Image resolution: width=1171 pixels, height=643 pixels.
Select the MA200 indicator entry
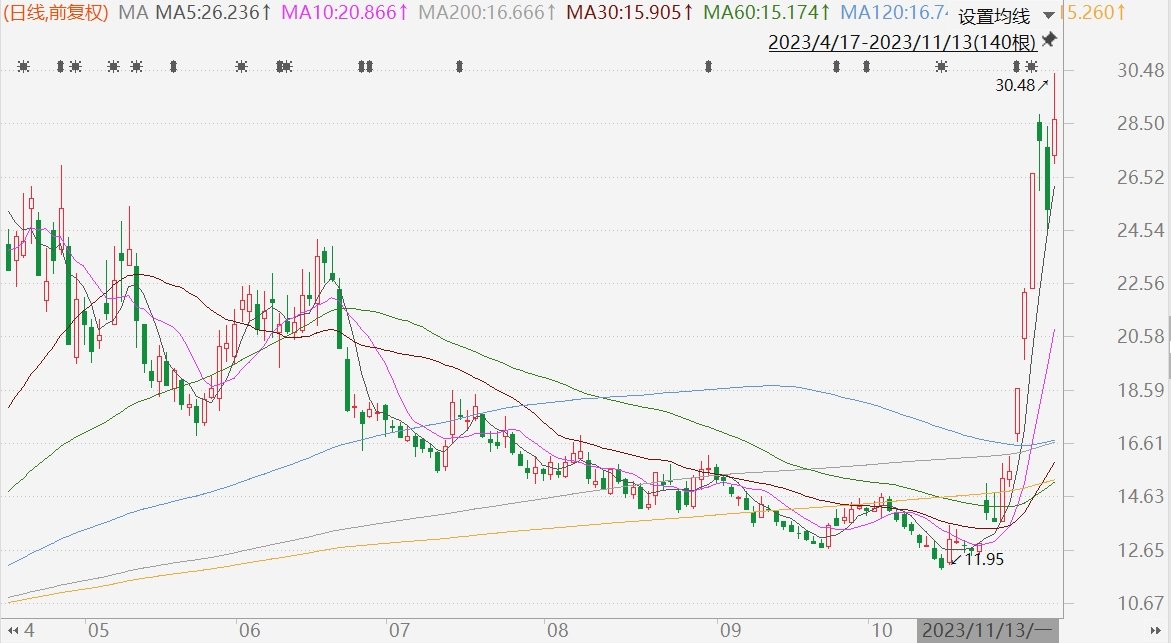487,13
